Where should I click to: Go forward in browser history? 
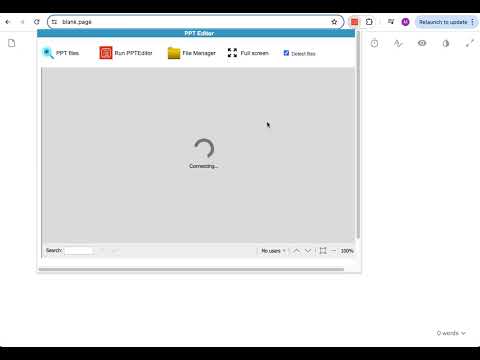coord(22,22)
